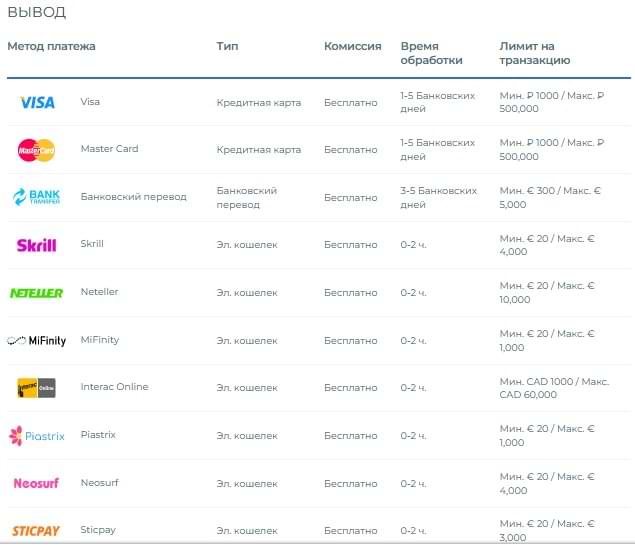Screen dimensions: 635x545
Task: Click Neosurf limit 'Мин. € 20 / Макс. € 4,000'
Action: (x=547, y=483)
